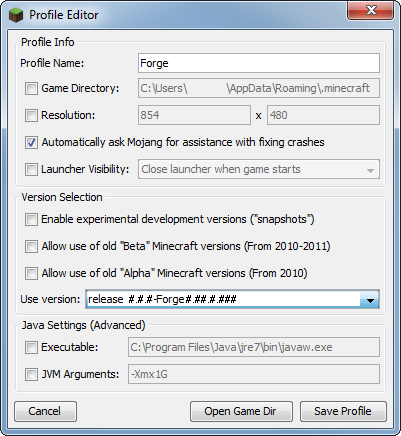
Task: Click the Minecraft grass block icon
Action: click(16, 15)
